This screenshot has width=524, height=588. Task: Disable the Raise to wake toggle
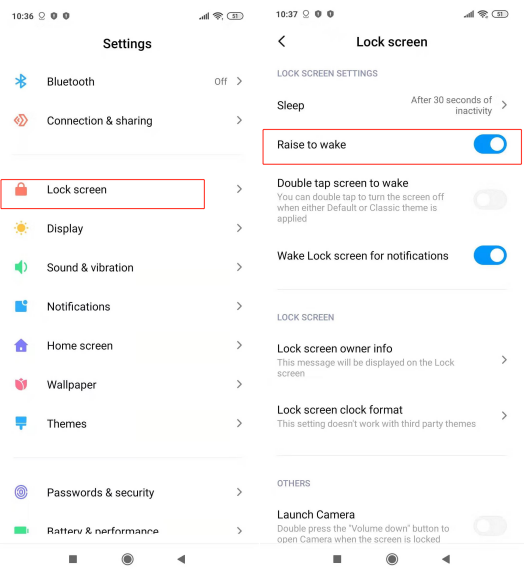click(490, 144)
